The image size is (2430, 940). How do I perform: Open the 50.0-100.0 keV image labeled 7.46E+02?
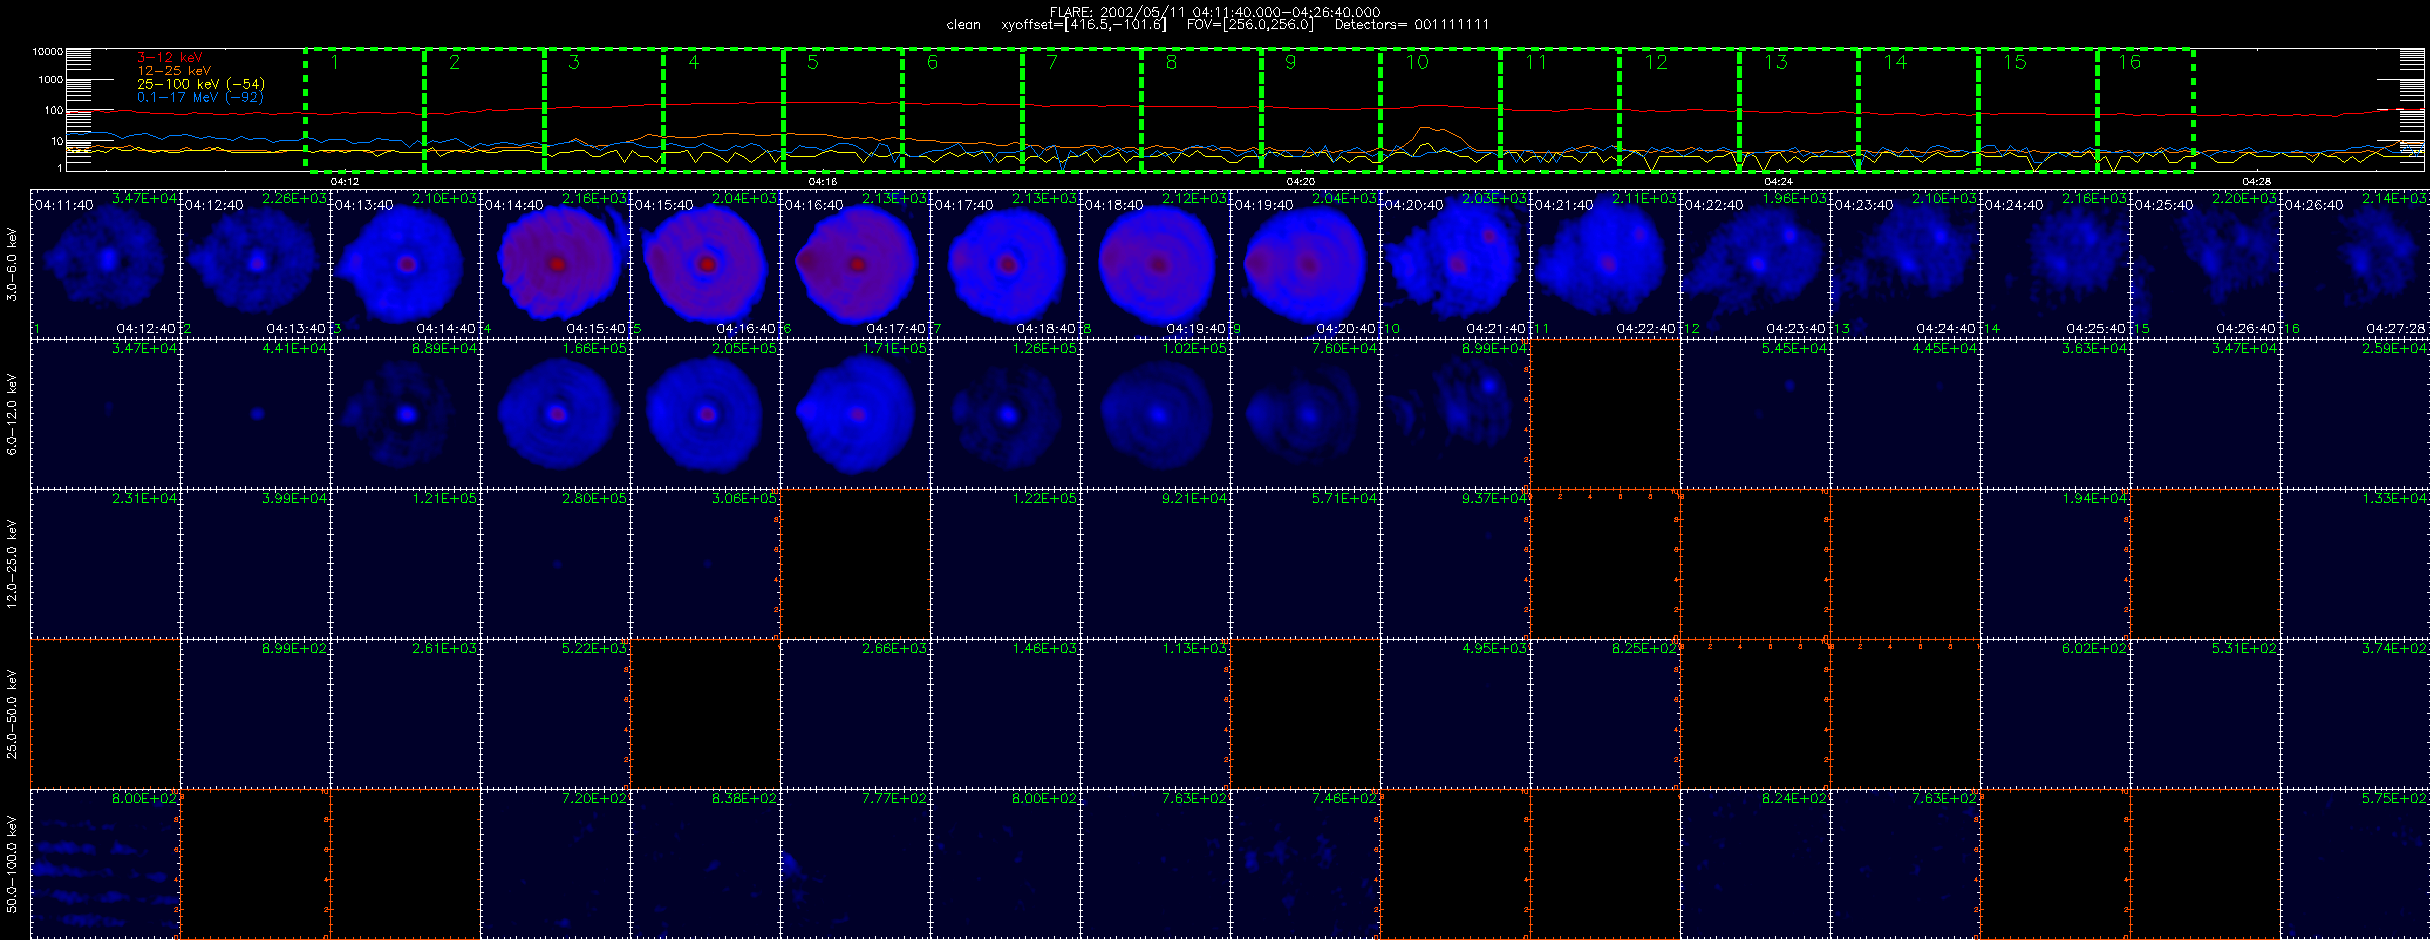pyautogui.click(x=1306, y=864)
